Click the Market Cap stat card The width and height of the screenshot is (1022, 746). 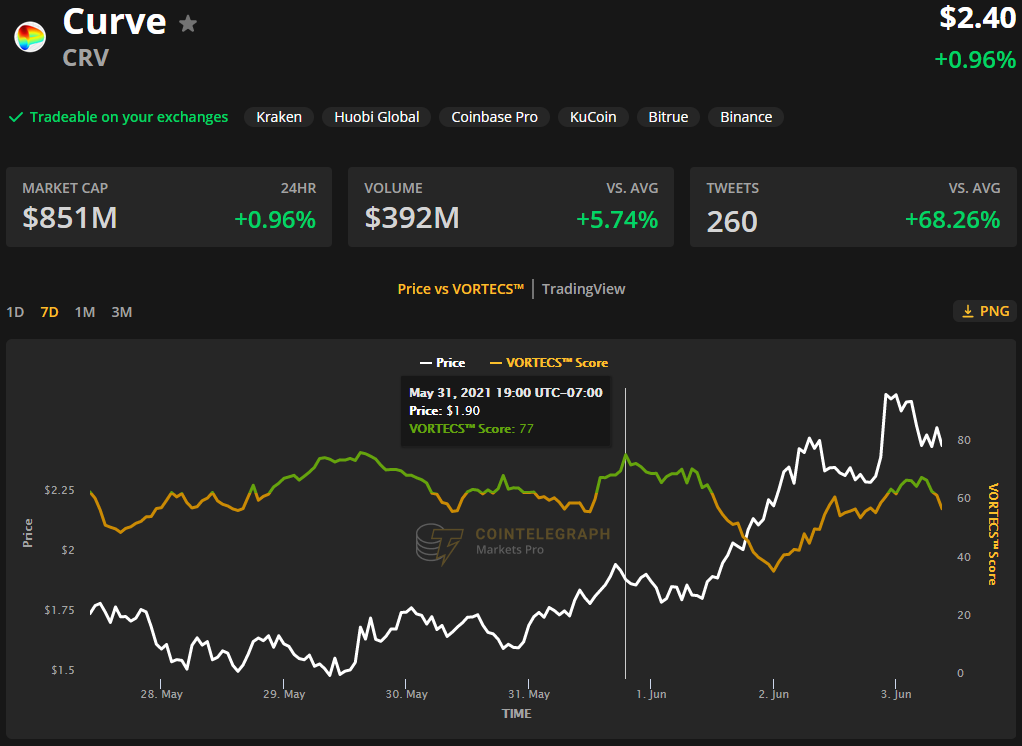click(169, 207)
